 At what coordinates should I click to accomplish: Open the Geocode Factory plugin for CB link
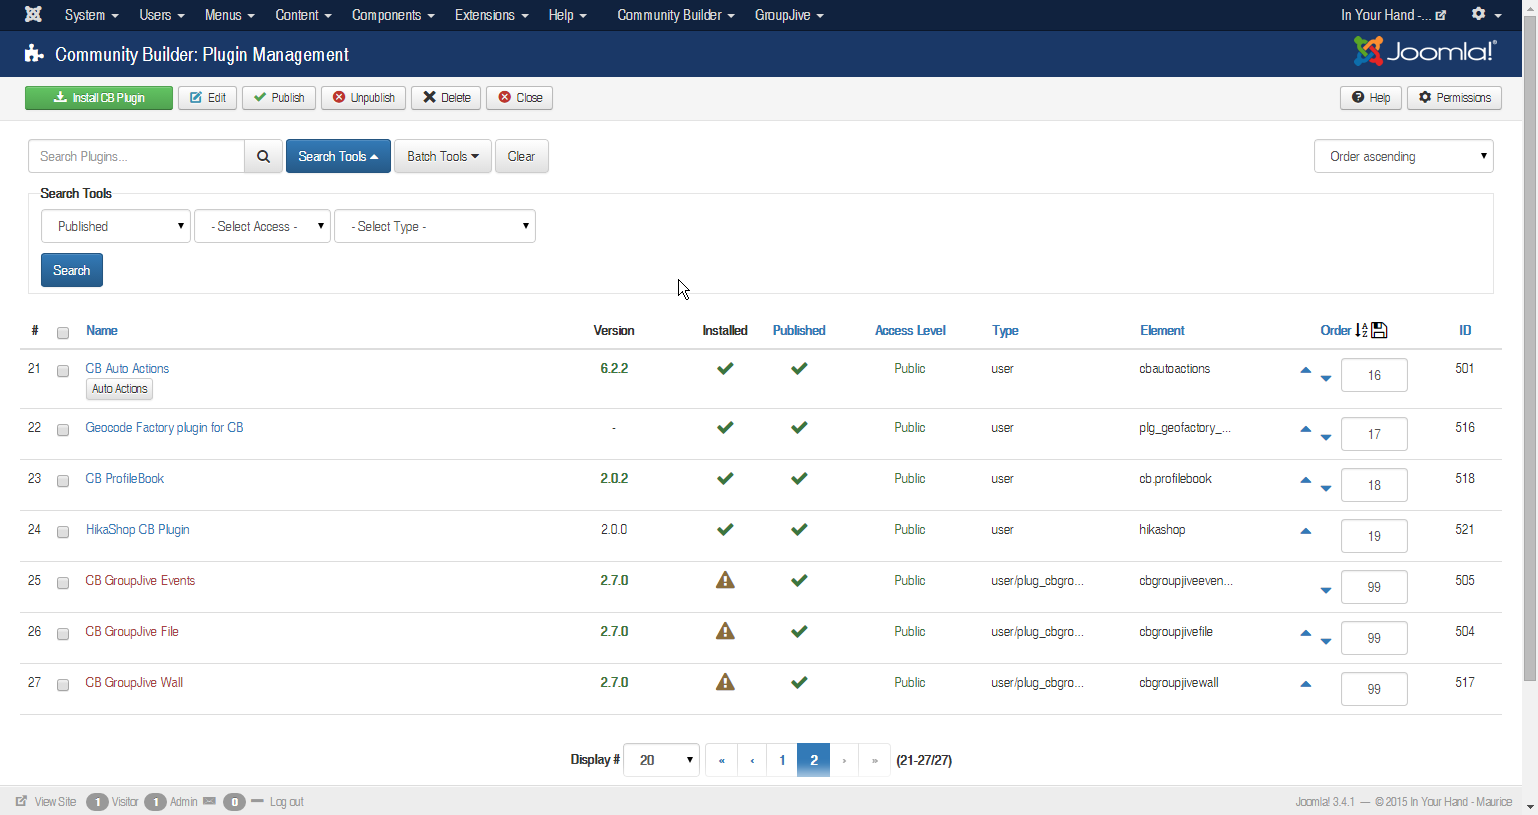pos(164,427)
